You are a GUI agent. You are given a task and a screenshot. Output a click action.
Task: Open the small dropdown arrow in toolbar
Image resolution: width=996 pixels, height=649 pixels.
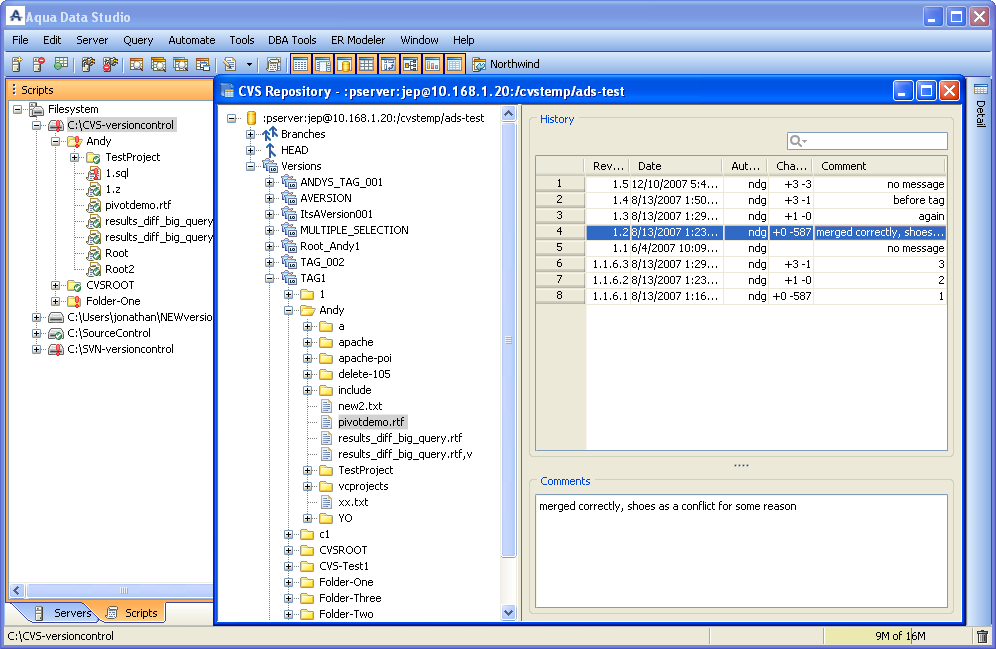point(249,65)
